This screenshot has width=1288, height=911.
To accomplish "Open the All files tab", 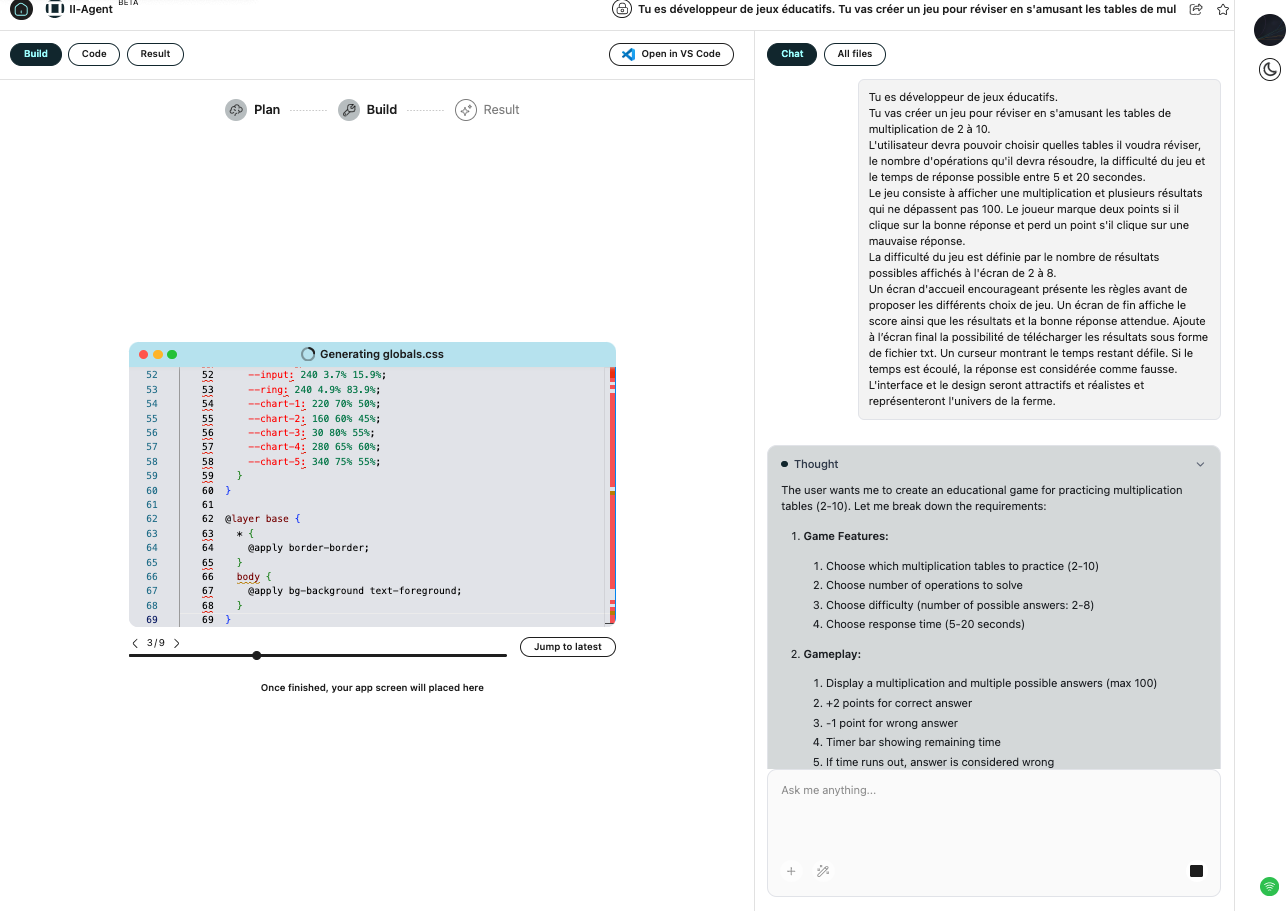I will point(854,54).
